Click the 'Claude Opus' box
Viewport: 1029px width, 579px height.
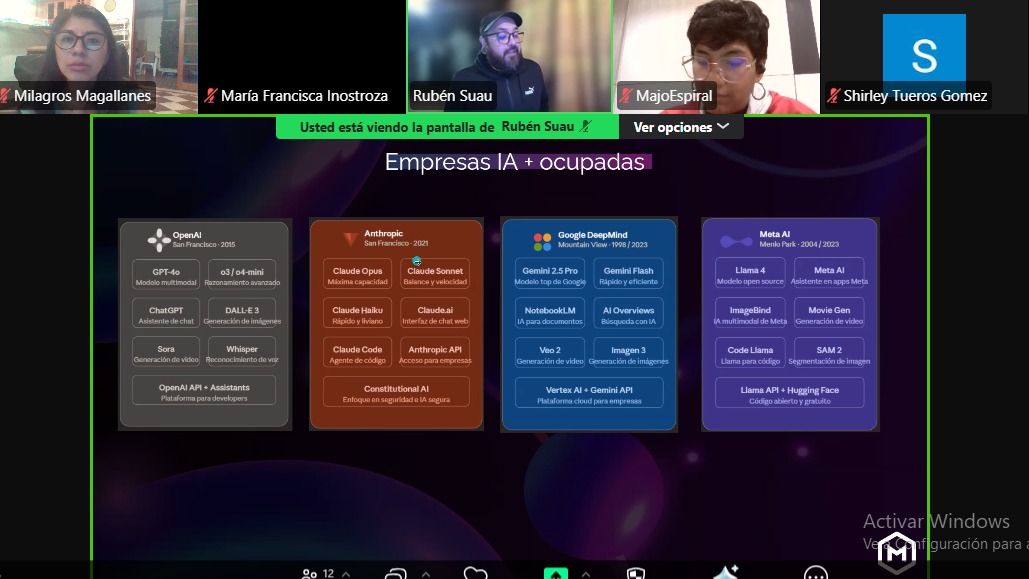[358, 275]
